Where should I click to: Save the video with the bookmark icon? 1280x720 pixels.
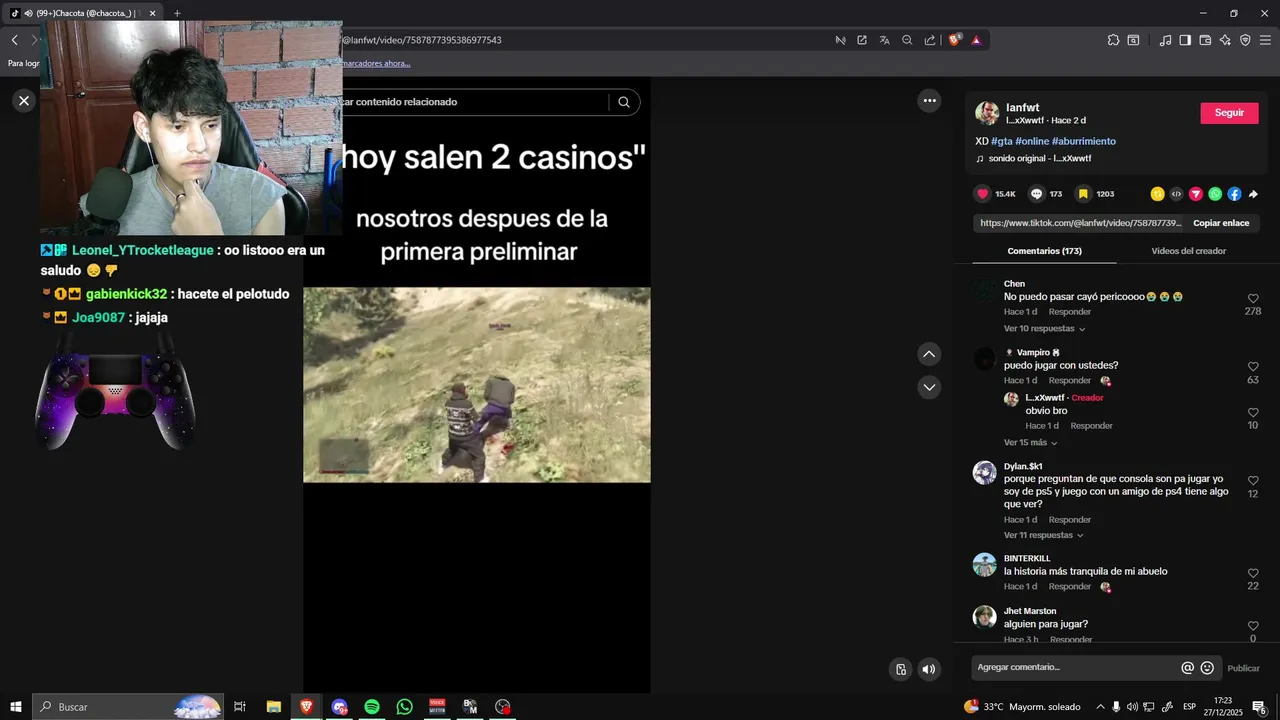pos(1083,194)
